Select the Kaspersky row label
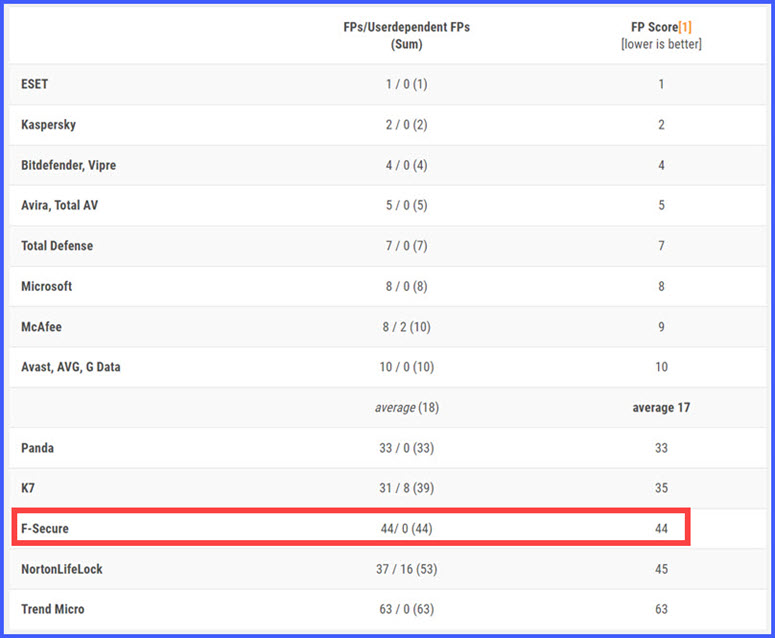Viewport: 775px width, 638px height. click(x=48, y=125)
